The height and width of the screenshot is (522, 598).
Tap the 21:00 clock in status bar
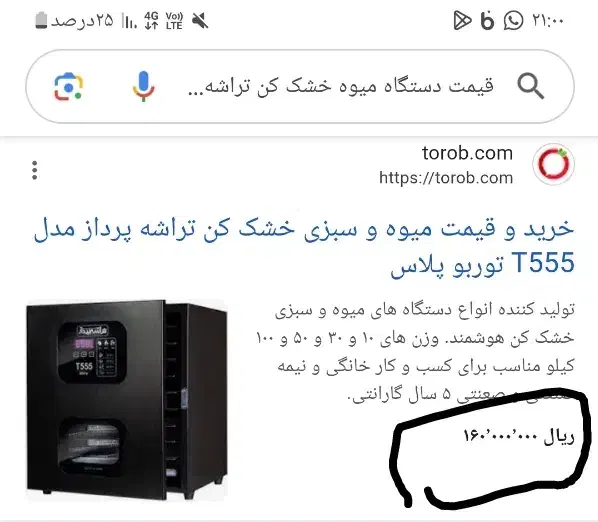pos(548,21)
